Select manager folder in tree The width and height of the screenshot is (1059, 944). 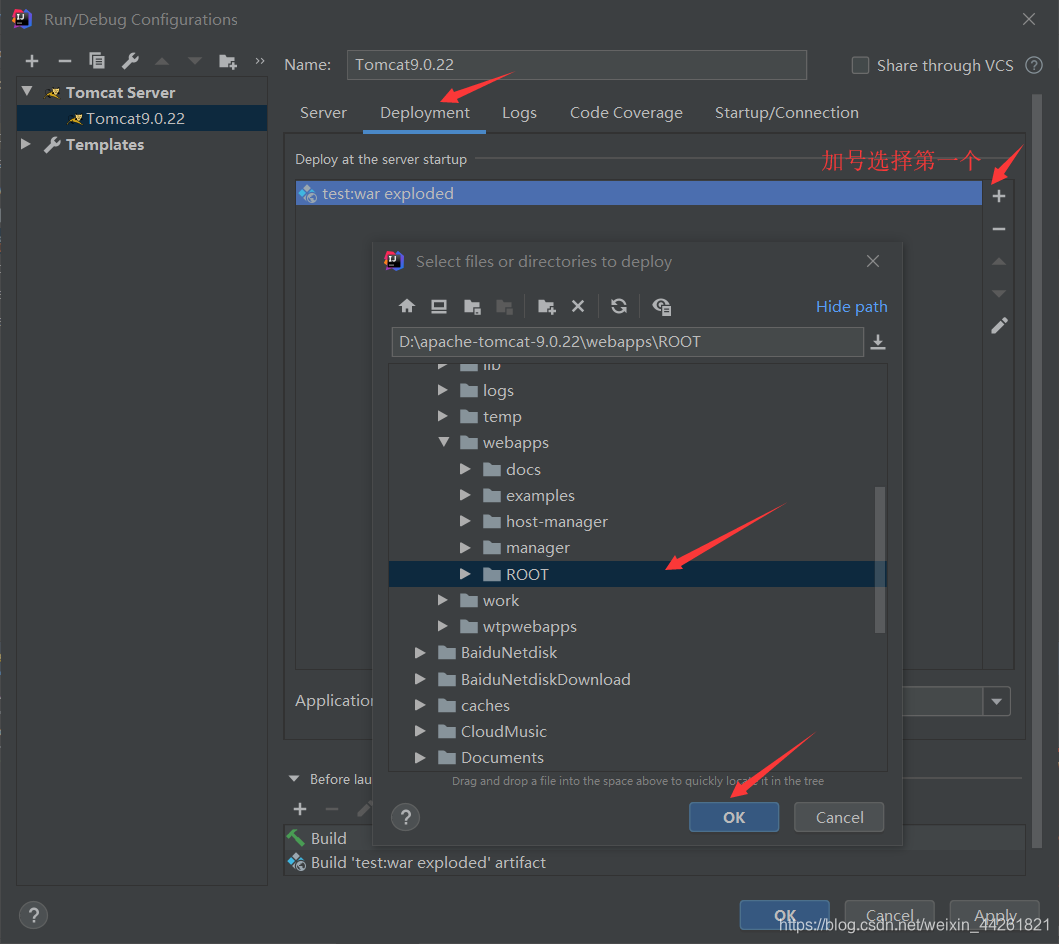(x=538, y=548)
